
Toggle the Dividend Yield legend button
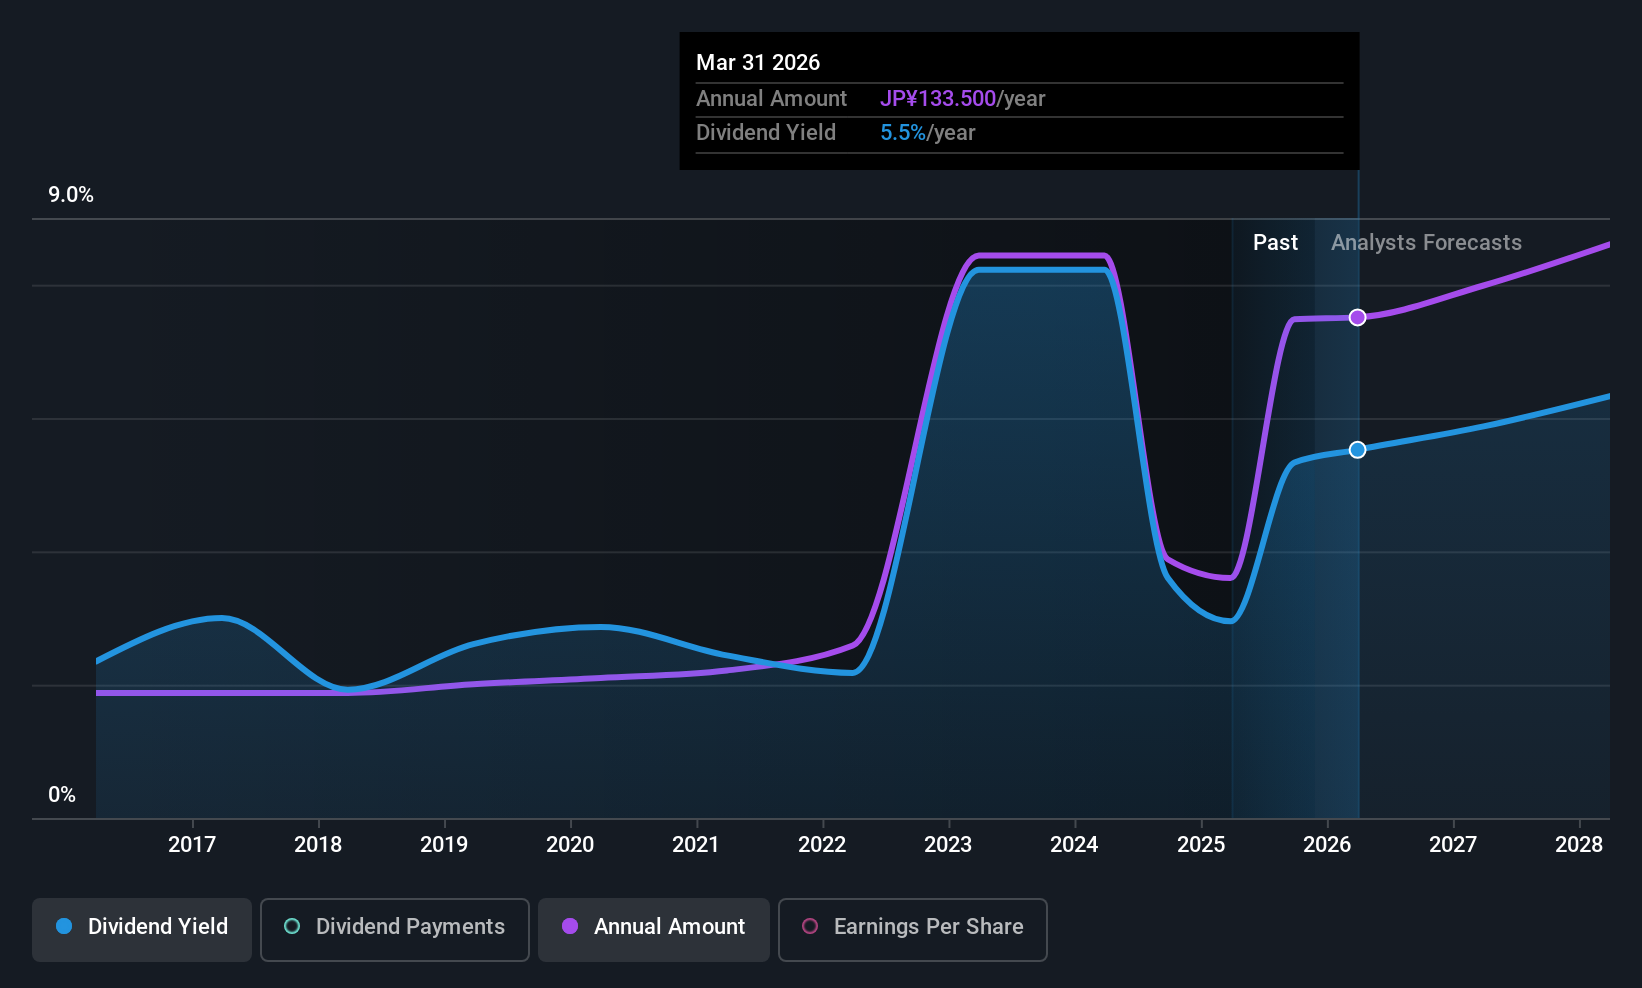(x=142, y=929)
